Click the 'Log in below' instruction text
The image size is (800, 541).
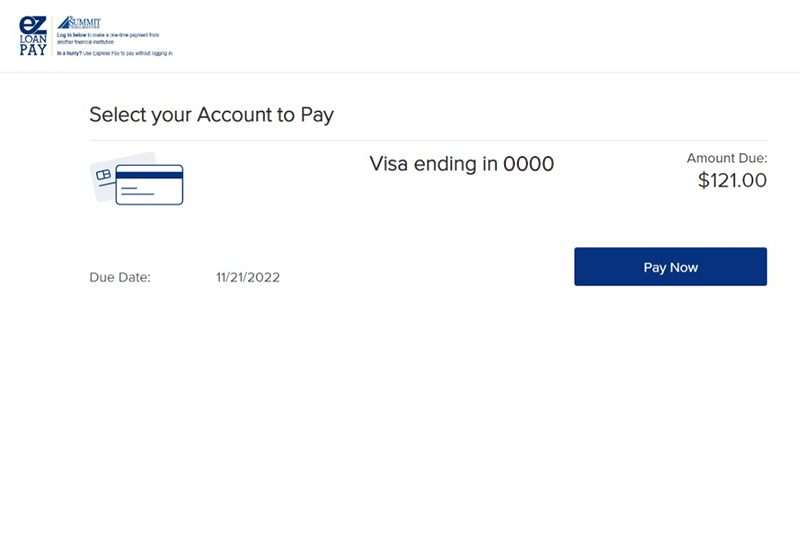point(108,38)
